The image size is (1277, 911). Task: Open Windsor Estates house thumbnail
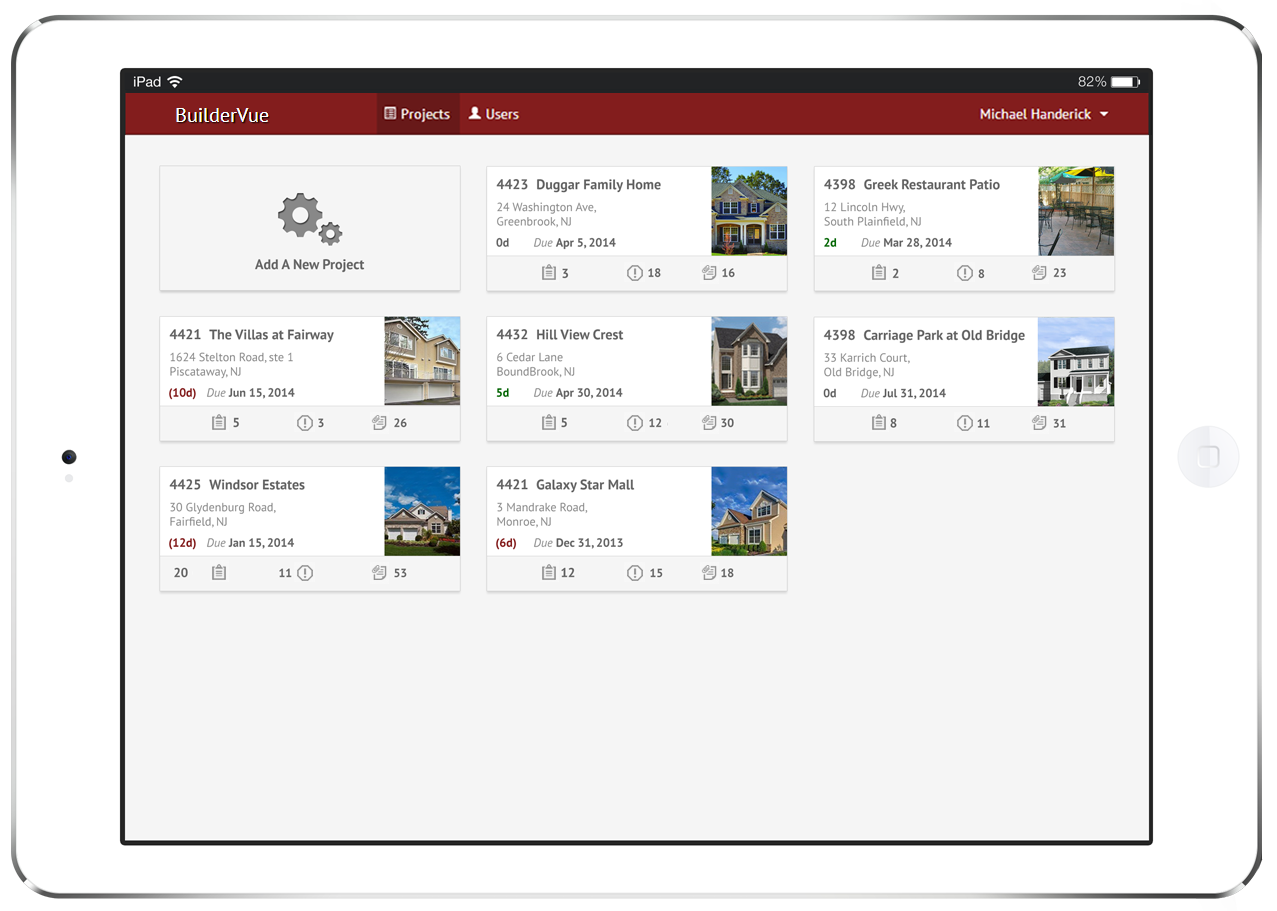(x=422, y=511)
